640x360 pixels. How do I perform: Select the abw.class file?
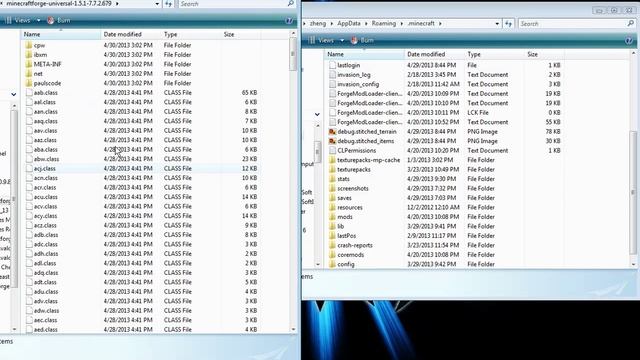coord(46,159)
